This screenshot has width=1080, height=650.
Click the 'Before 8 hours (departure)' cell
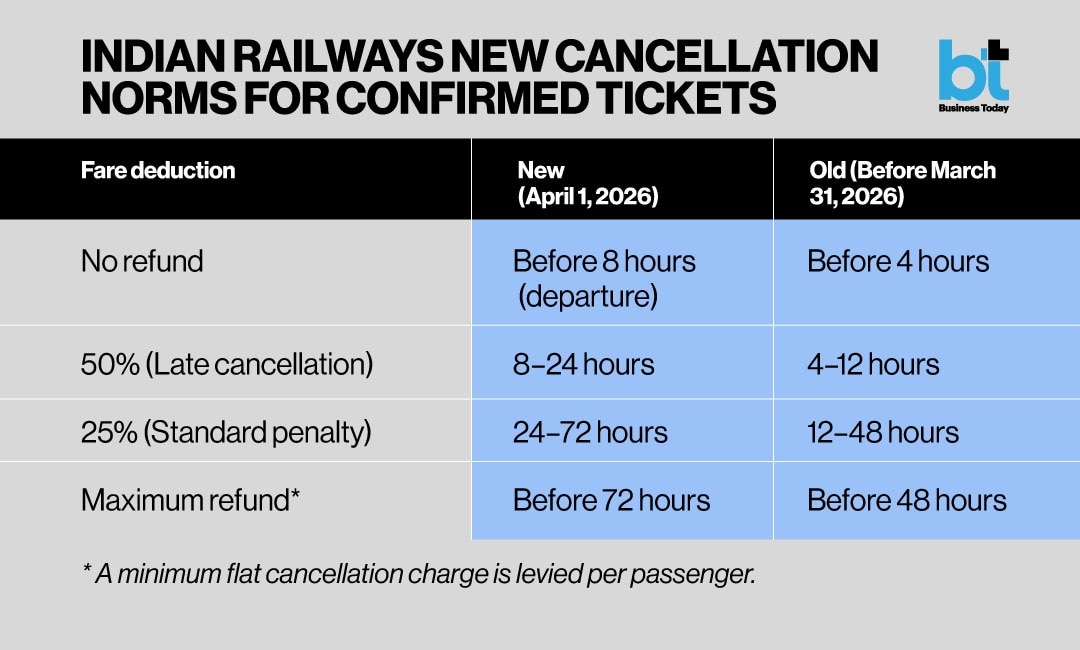[x=603, y=278]
